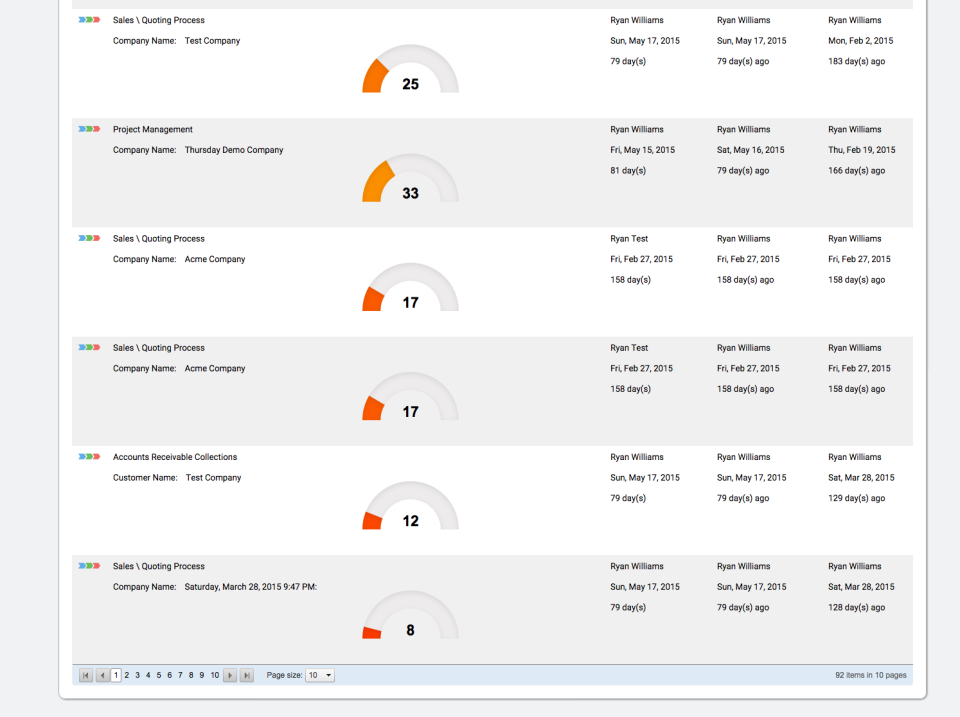The height and width of the screenshot is (717, 960).
Task: Select page 10 in the pager
Action: tap(215, 675)
